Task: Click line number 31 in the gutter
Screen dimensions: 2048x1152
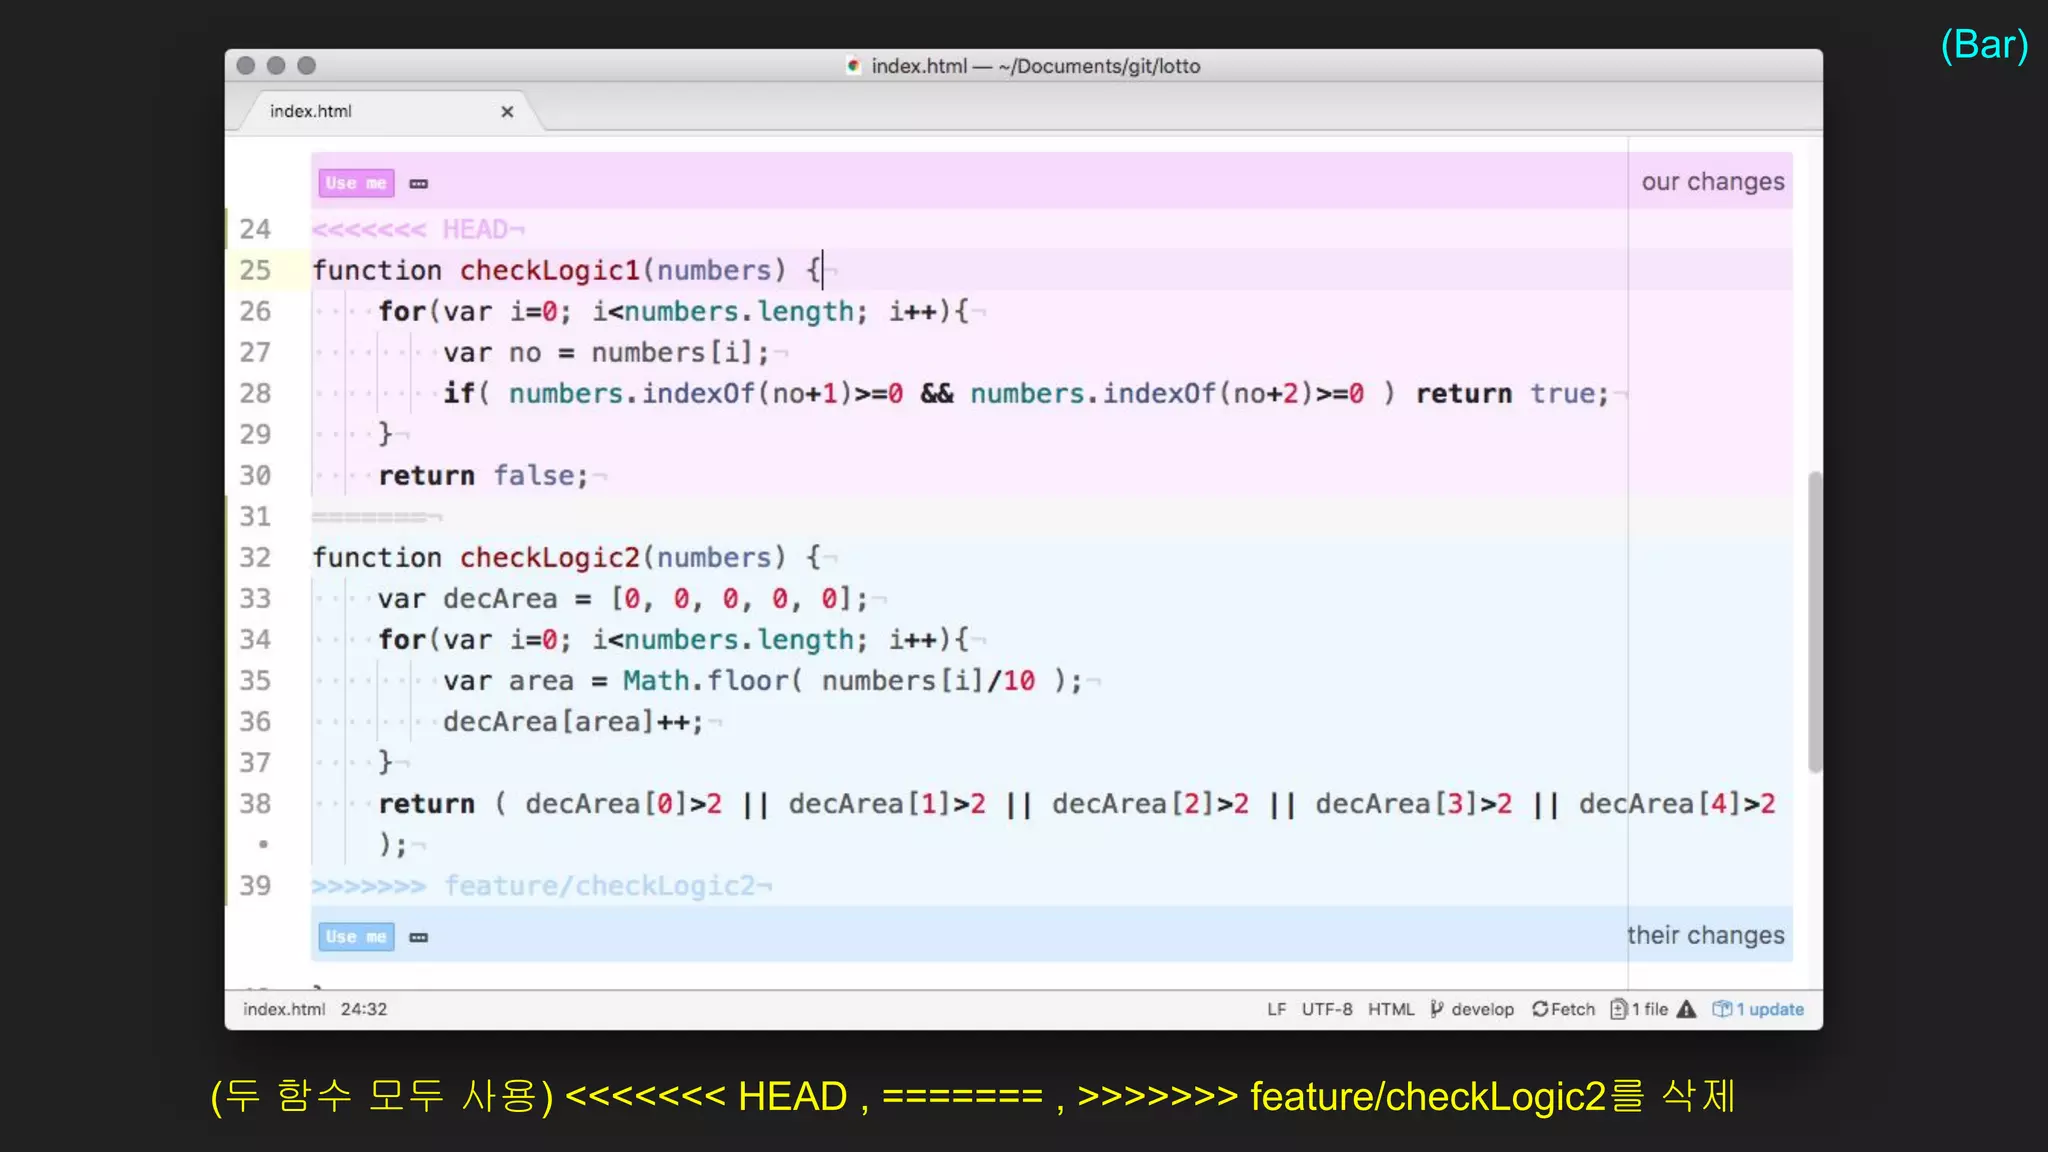Action: coord(255,516)
